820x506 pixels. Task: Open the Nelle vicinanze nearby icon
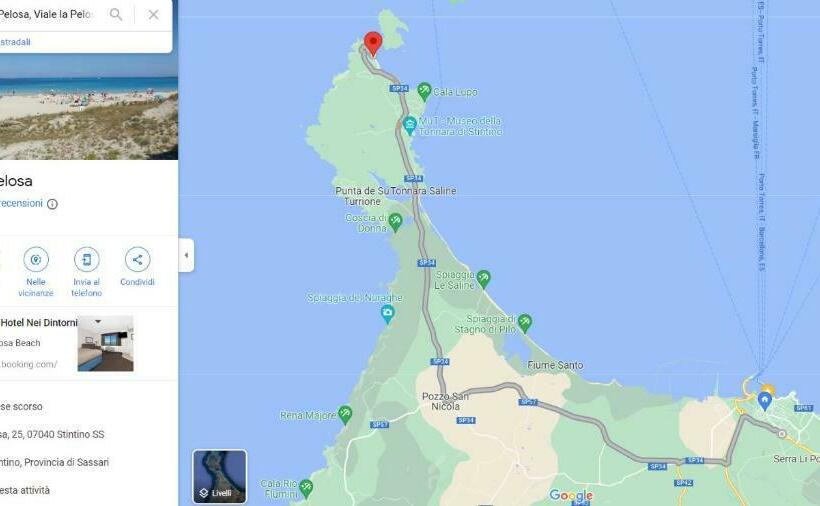pos(36,259)
